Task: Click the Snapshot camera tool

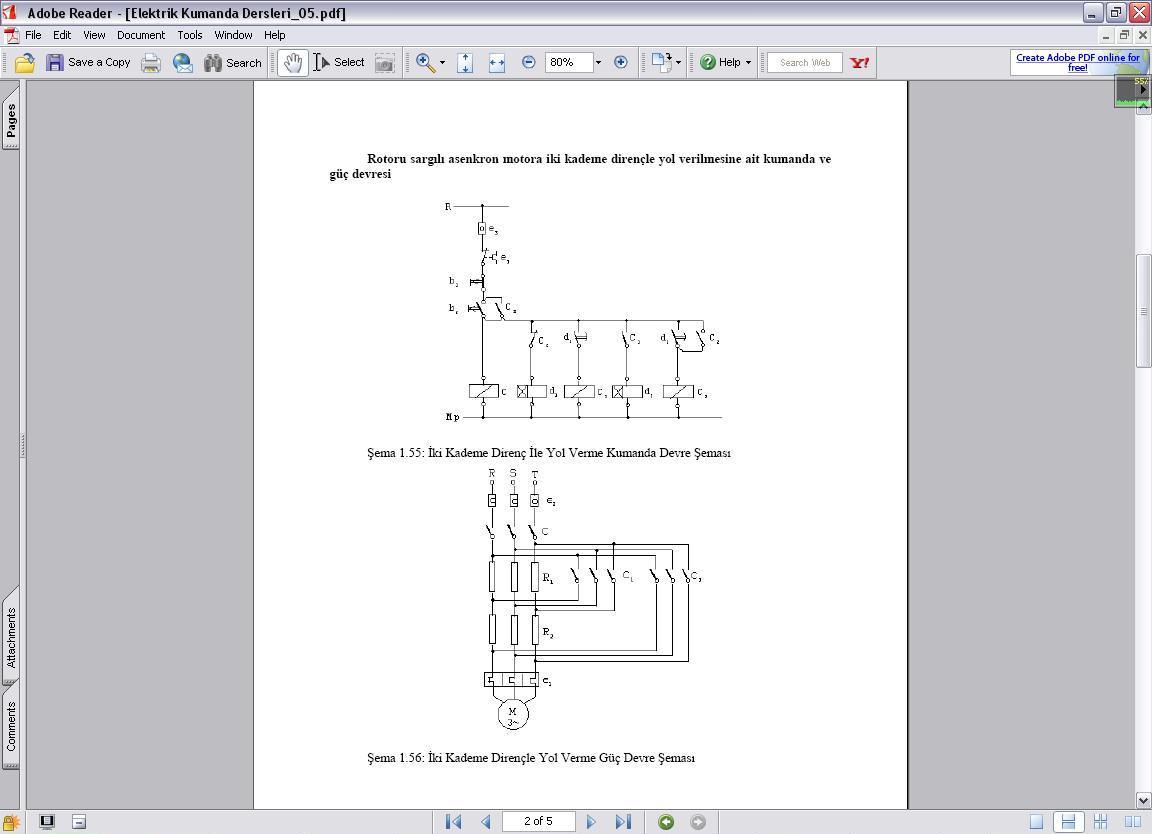Action: tap(384, 62)
